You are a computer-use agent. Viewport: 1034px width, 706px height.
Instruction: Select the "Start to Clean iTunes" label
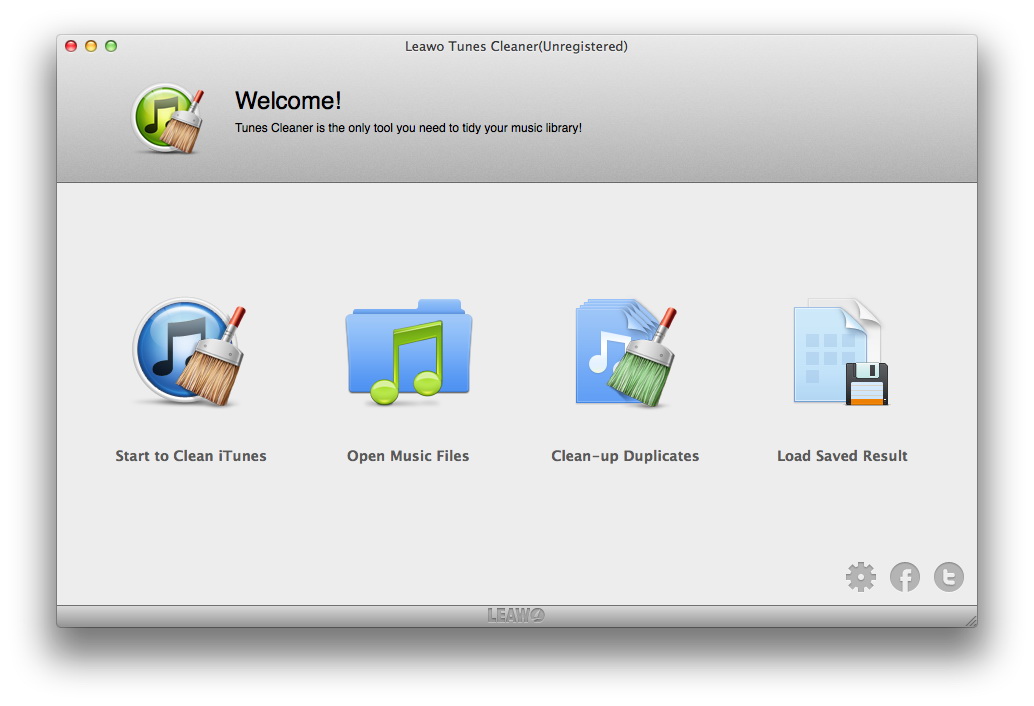(x=191, y=456)
